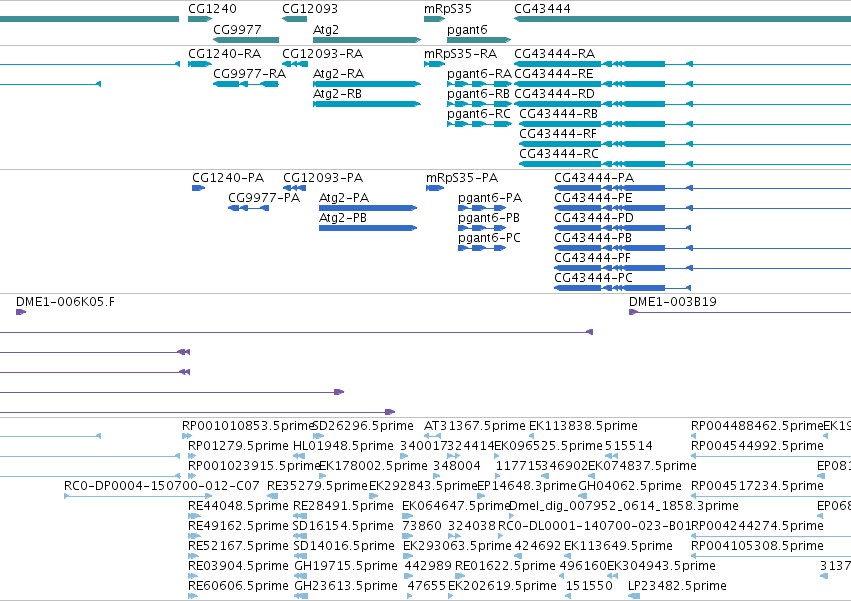The image size is (851, 601).
Task: Select EST EP14648.3prime
Action: (482, 496)
